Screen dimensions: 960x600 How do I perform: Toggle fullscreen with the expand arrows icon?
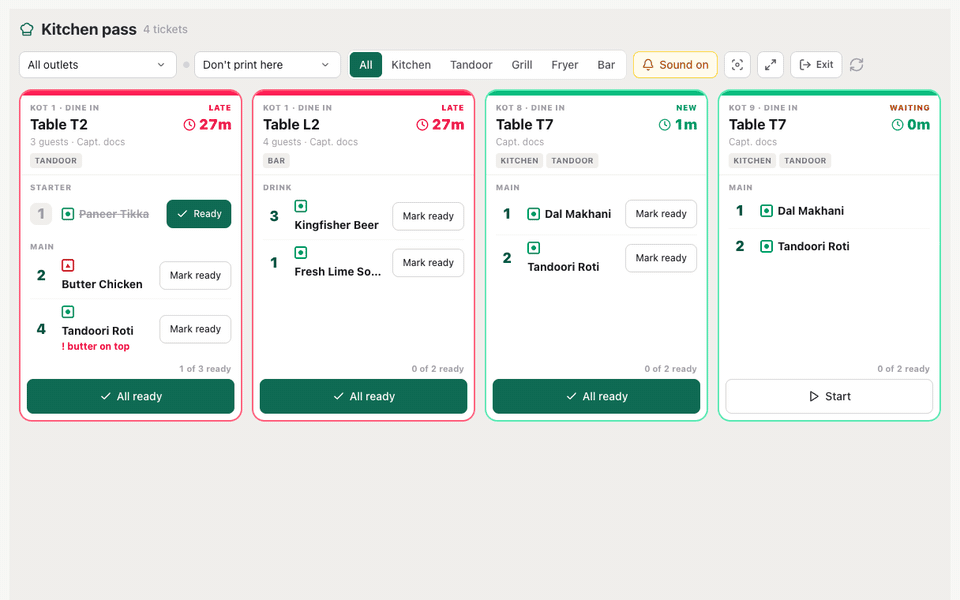(x=770, y=65)
